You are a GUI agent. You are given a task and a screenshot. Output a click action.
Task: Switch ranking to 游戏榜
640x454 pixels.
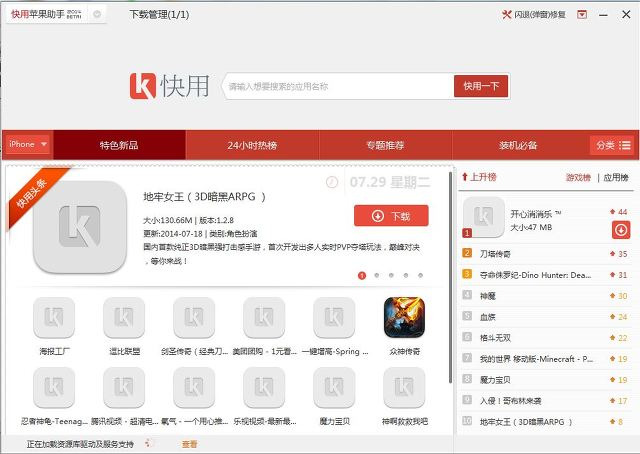[x=578, y=178]
